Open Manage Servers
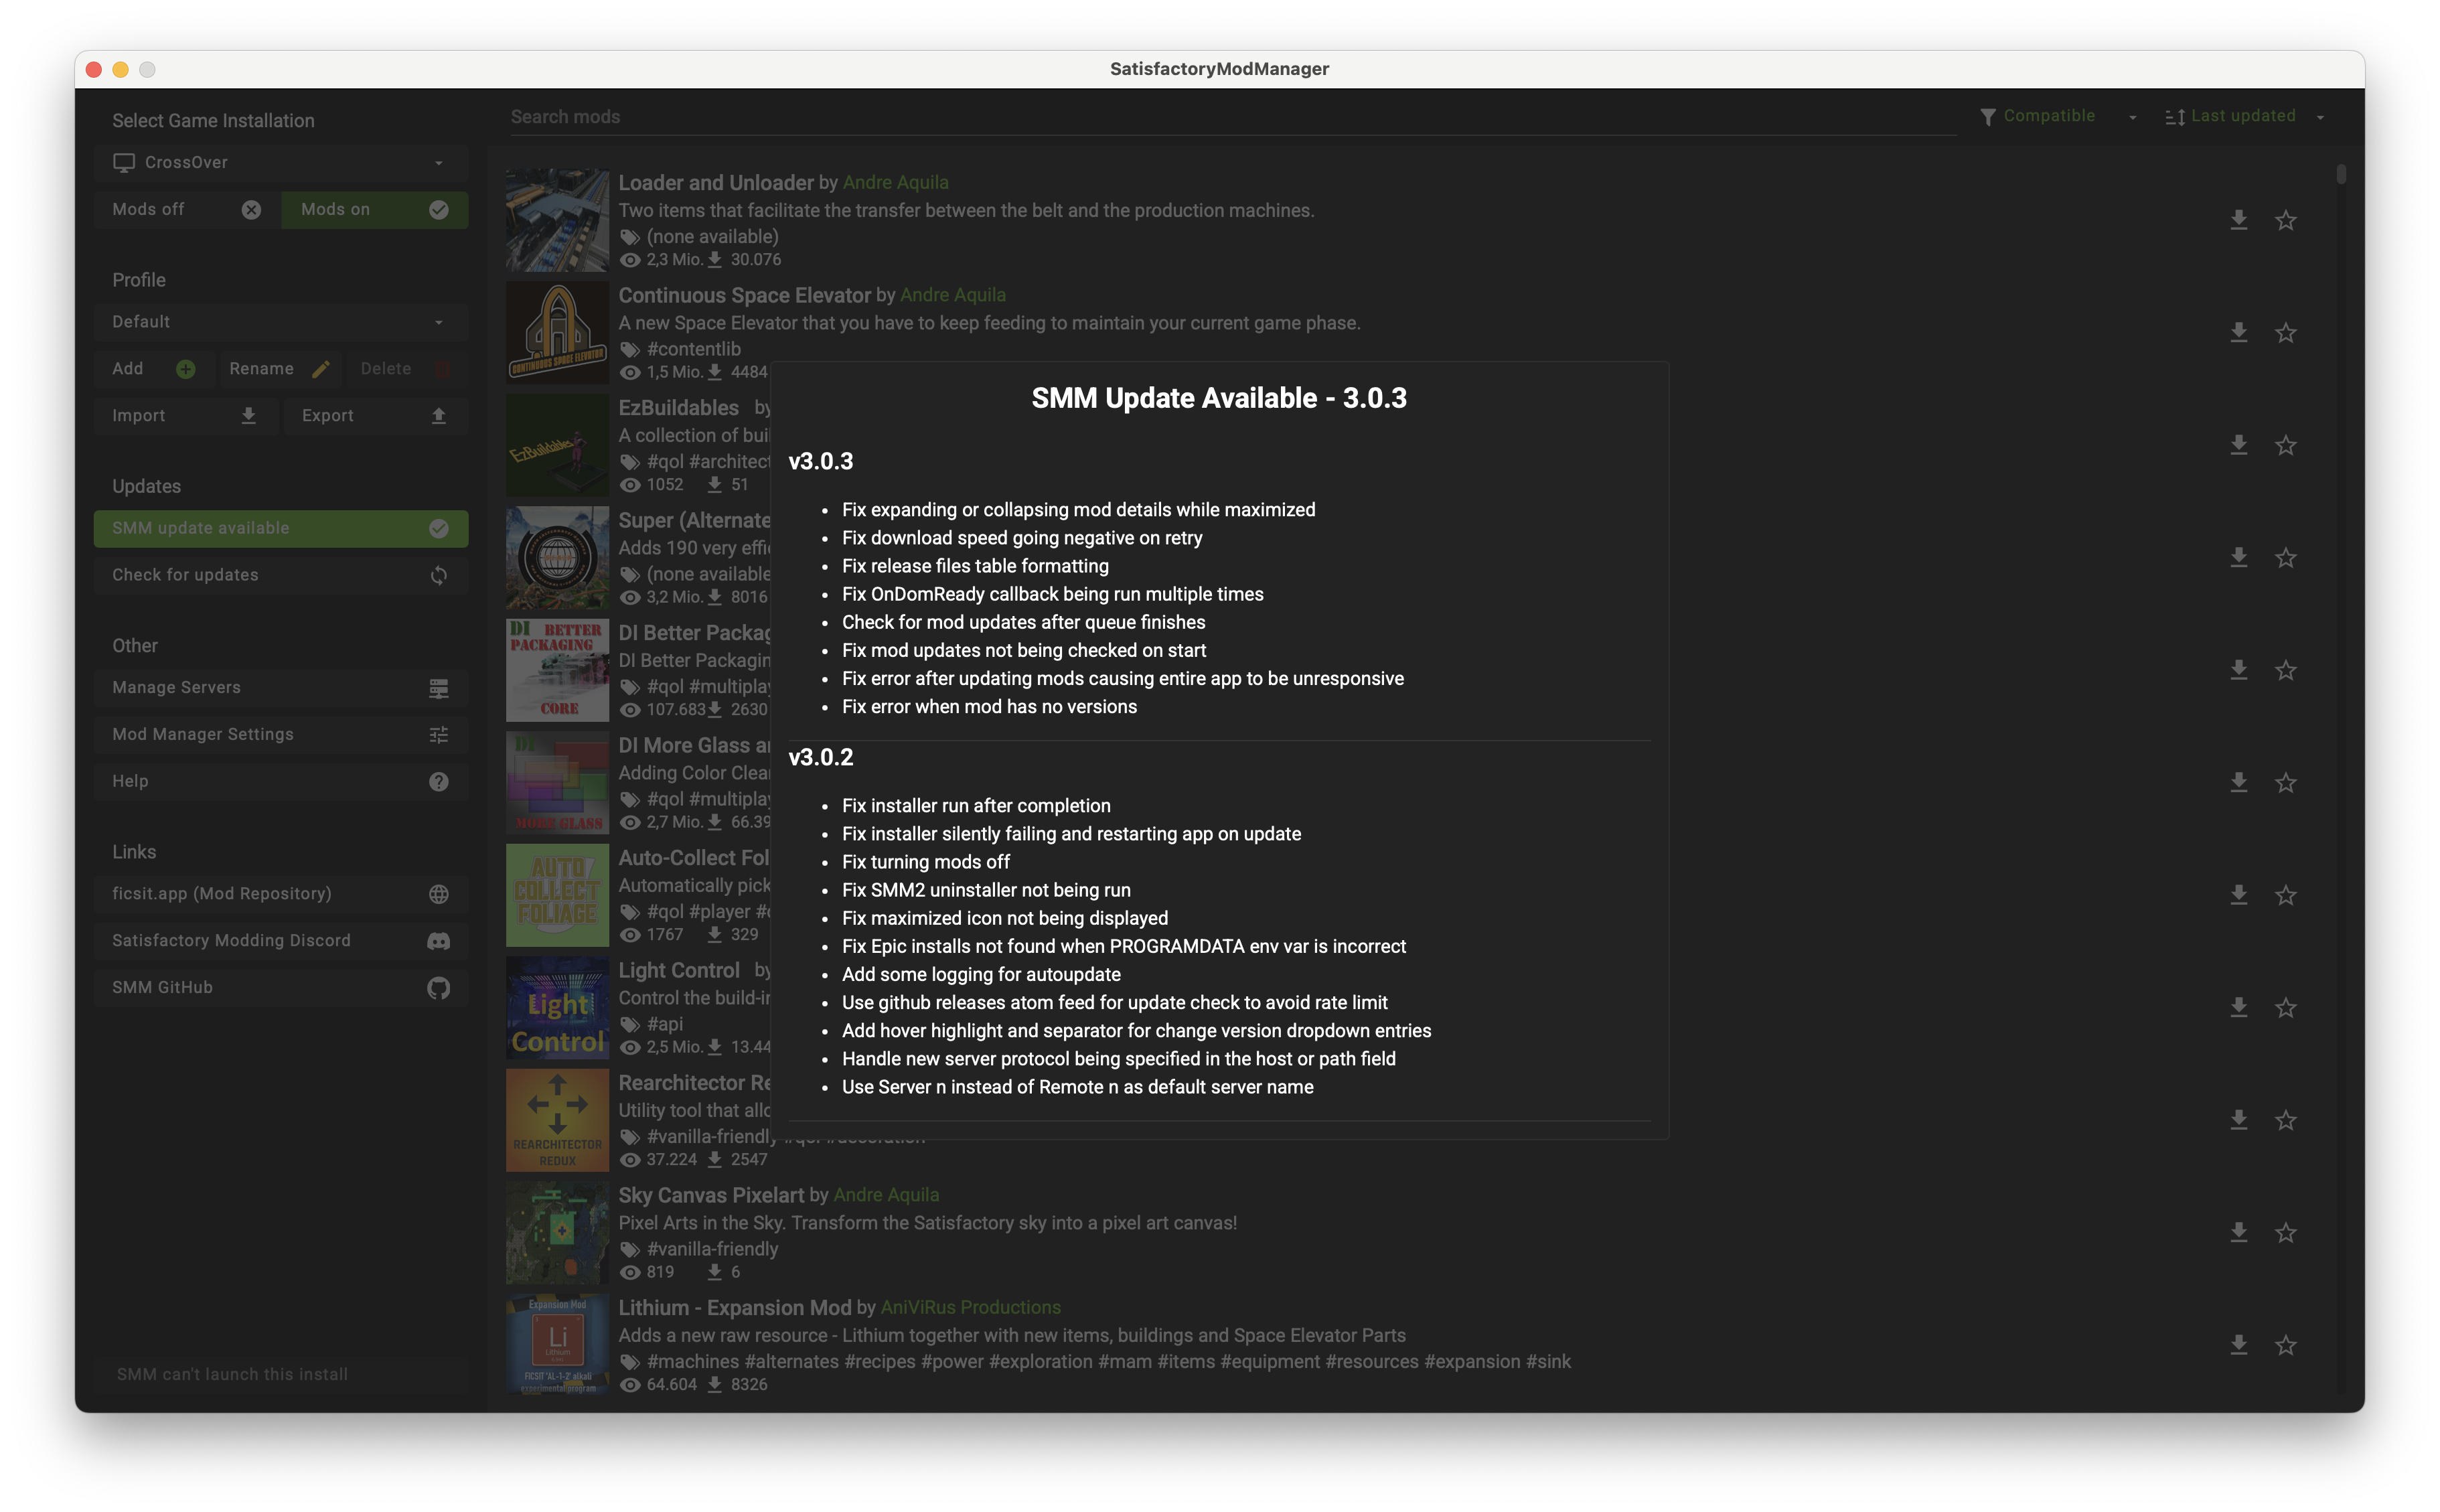Image resolution: width=2440 pixels, height=1512 pixels. pos(280,688)
